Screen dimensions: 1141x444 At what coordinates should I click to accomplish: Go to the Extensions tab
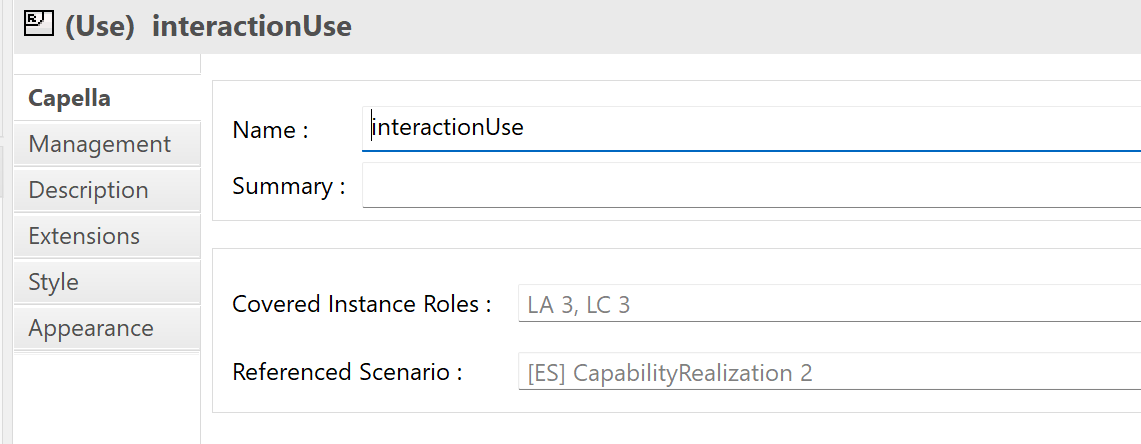85,236
